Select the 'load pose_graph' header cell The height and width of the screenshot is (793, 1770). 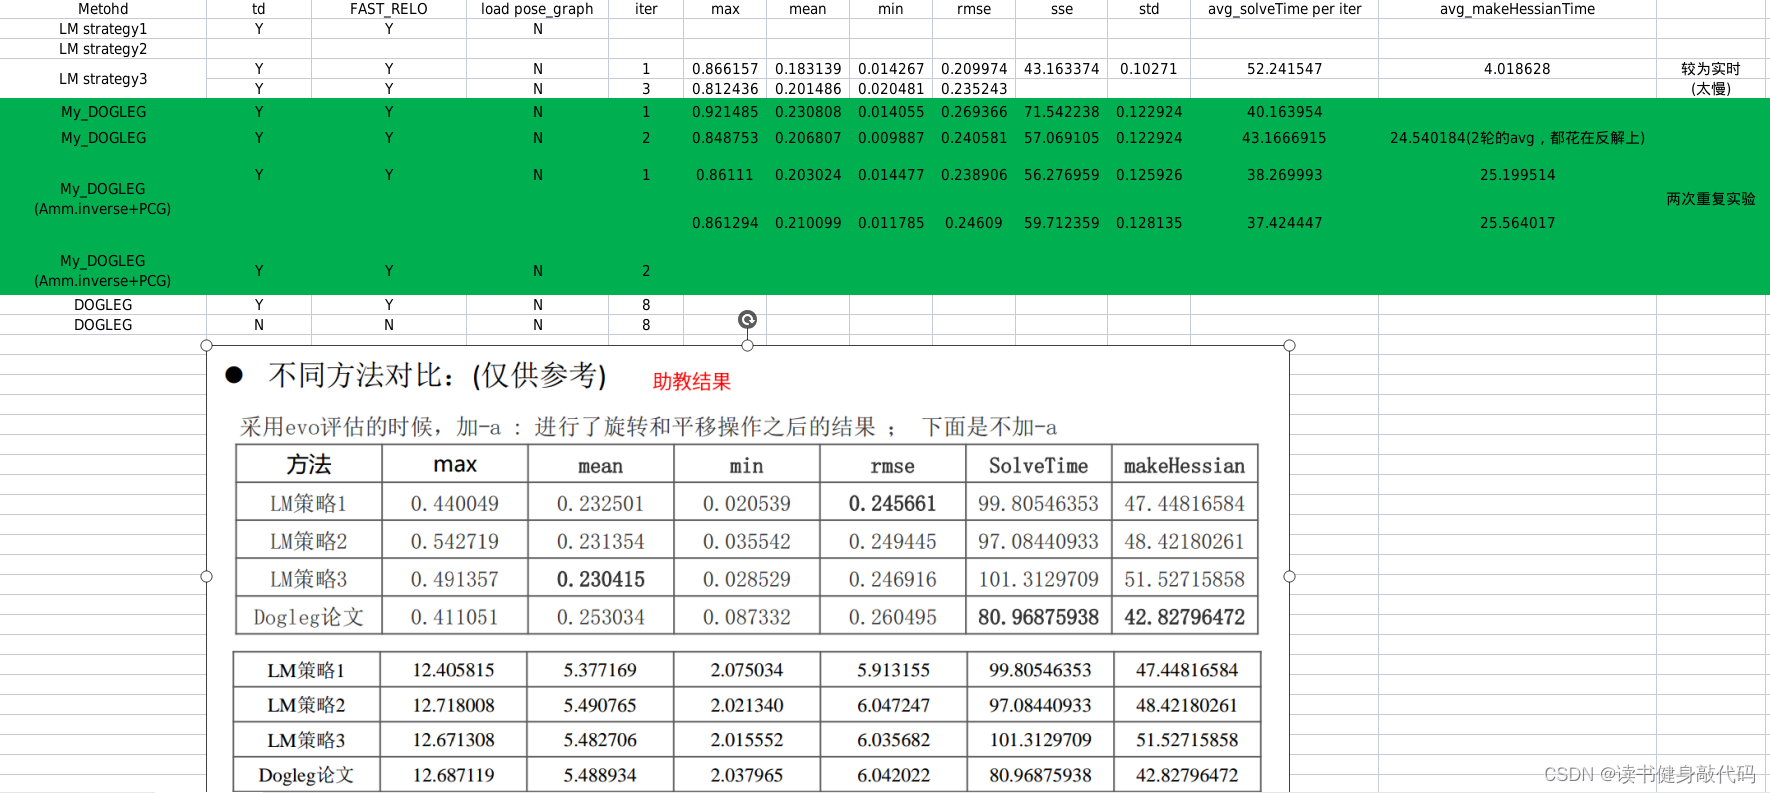(537, 9)
